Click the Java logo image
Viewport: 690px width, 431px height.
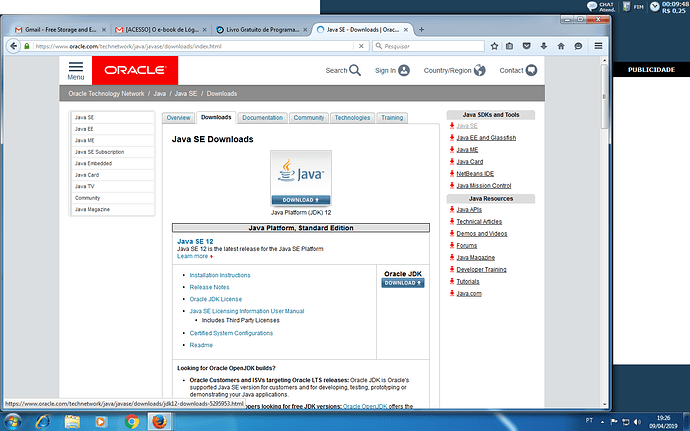coord(301,173)
